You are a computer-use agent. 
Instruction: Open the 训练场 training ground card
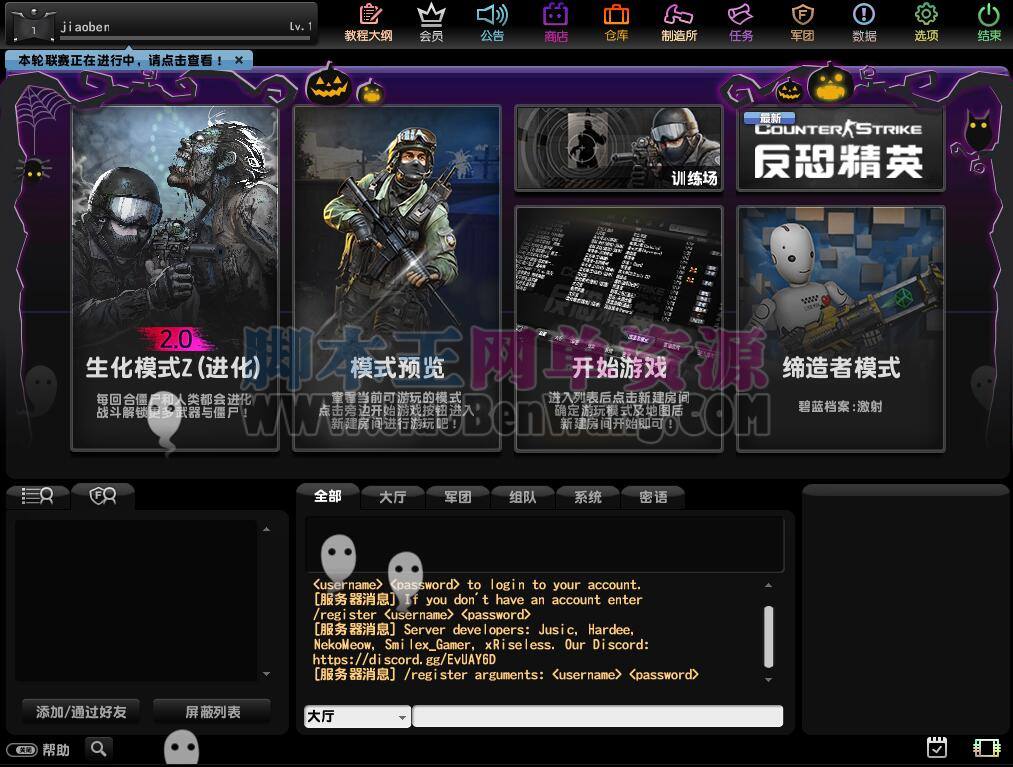[x=618, y=148]
